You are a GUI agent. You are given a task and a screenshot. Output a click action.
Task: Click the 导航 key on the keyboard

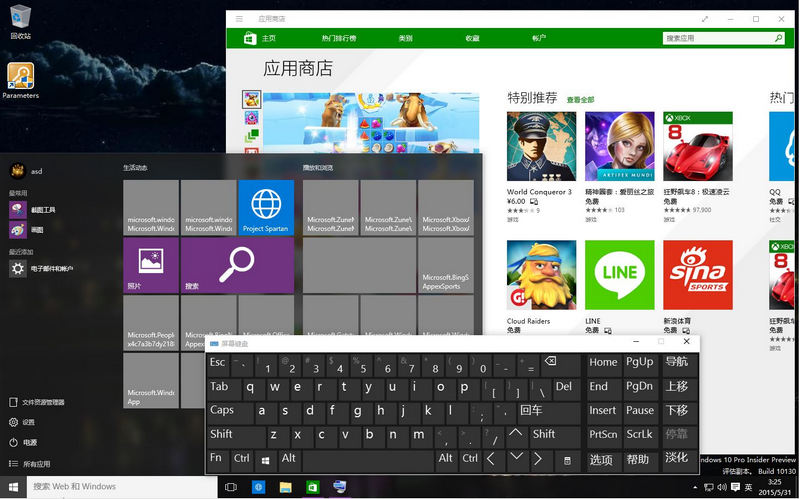pyautogui.click(x=678, y=364)
